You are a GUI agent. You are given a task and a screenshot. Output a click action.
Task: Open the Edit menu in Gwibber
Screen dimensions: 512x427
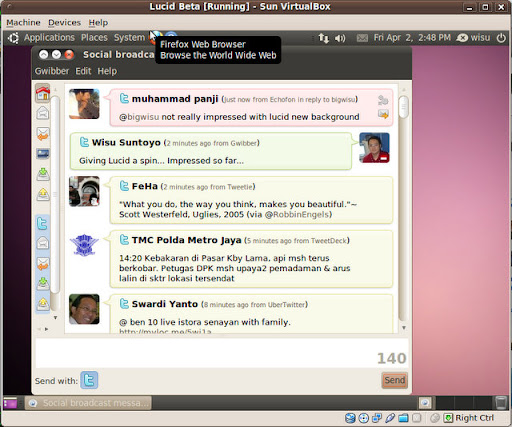[x=83, y=71]
